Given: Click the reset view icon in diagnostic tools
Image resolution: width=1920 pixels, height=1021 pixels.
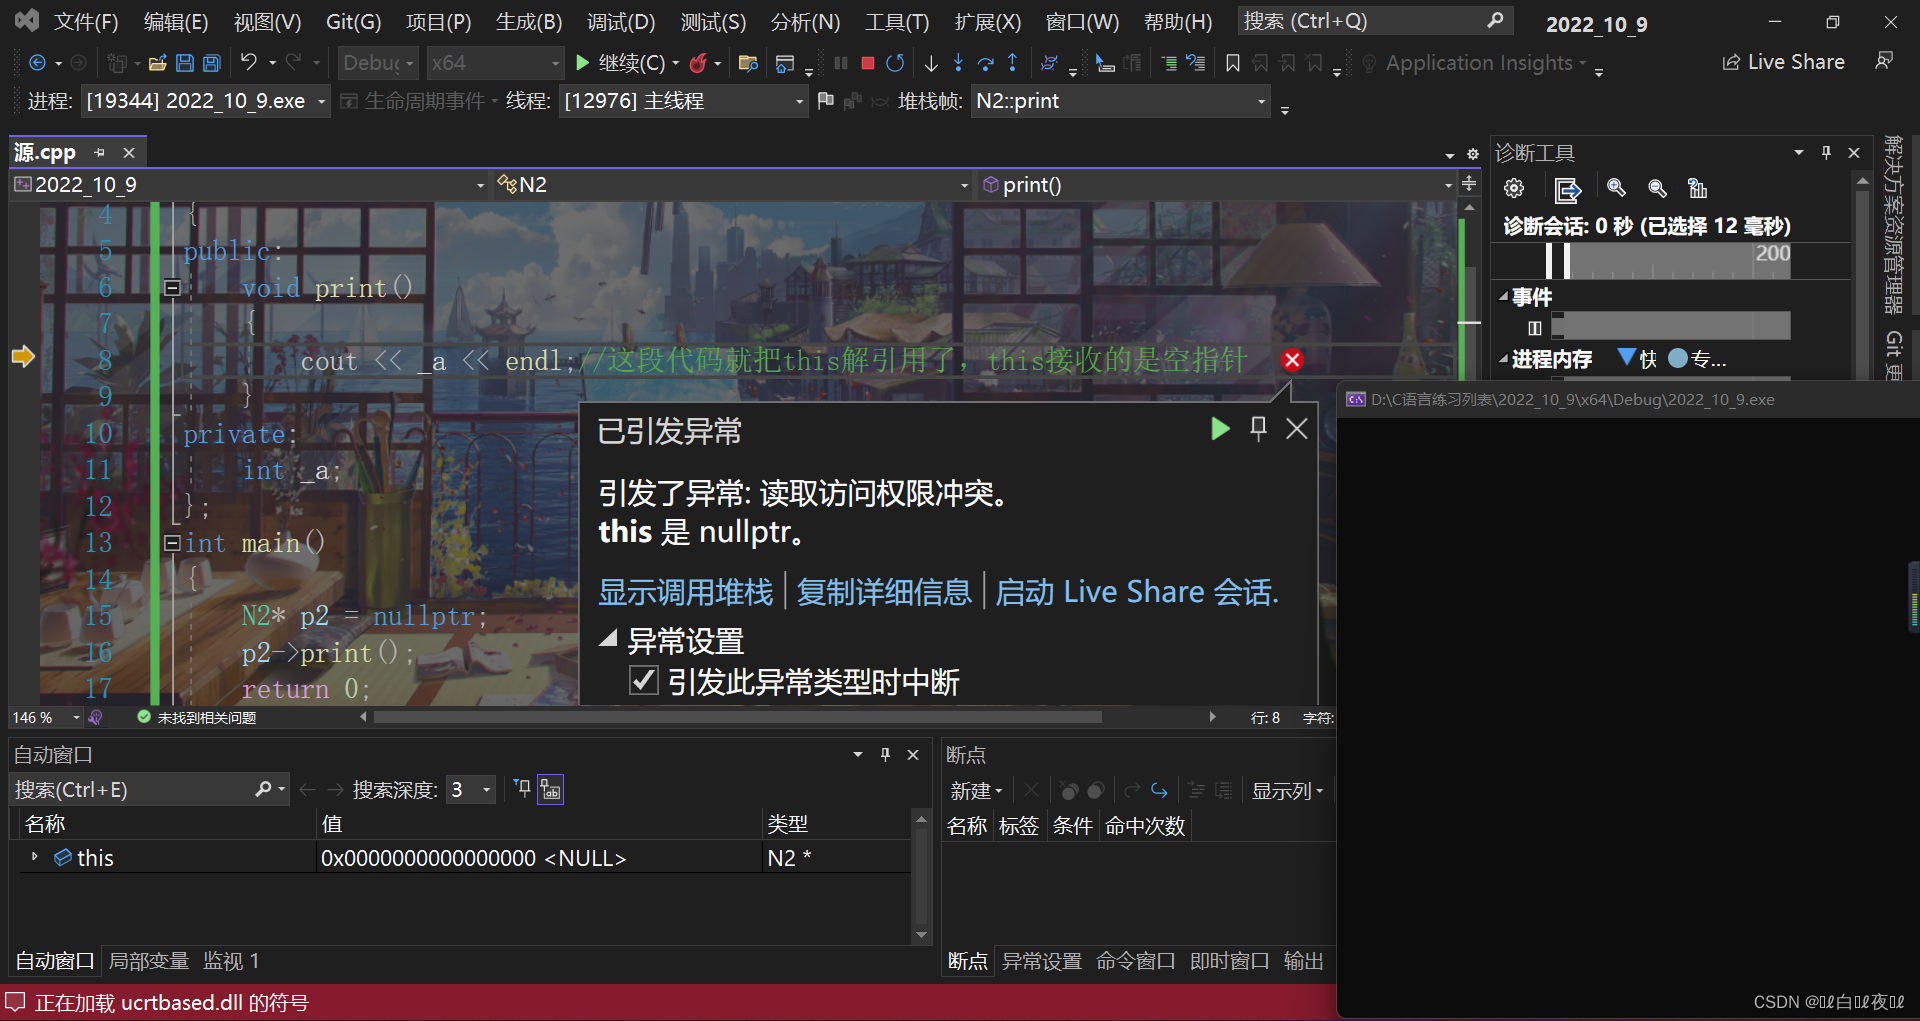Looking at the screenshot, I should (1697, 188).
